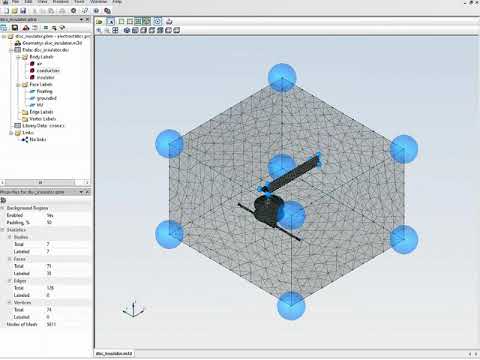Open the Help menu
The width and height of the screenshot is (480, 360).
tap(117, 2)
